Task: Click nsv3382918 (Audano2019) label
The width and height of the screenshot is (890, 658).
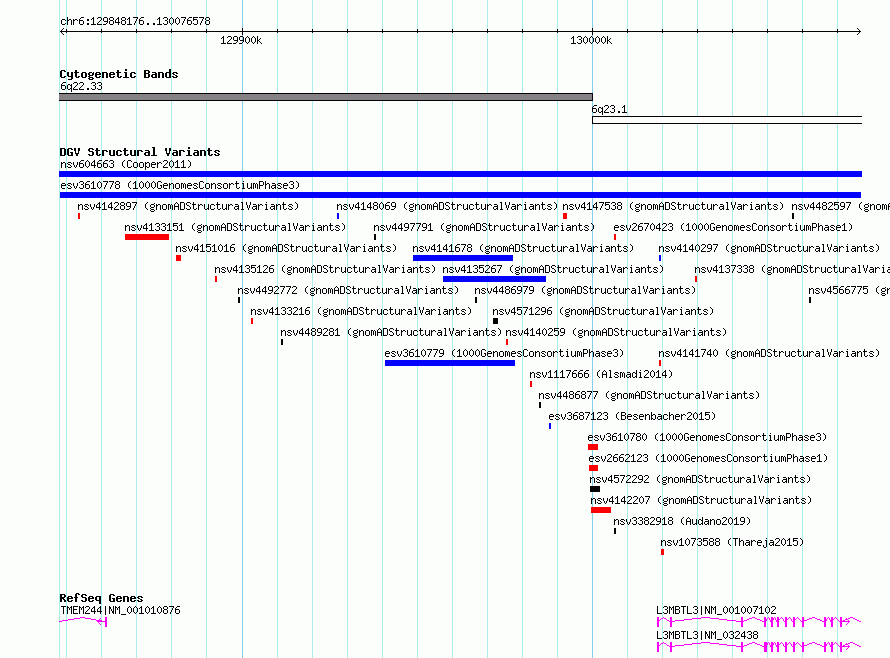Action: click(682, 521)
